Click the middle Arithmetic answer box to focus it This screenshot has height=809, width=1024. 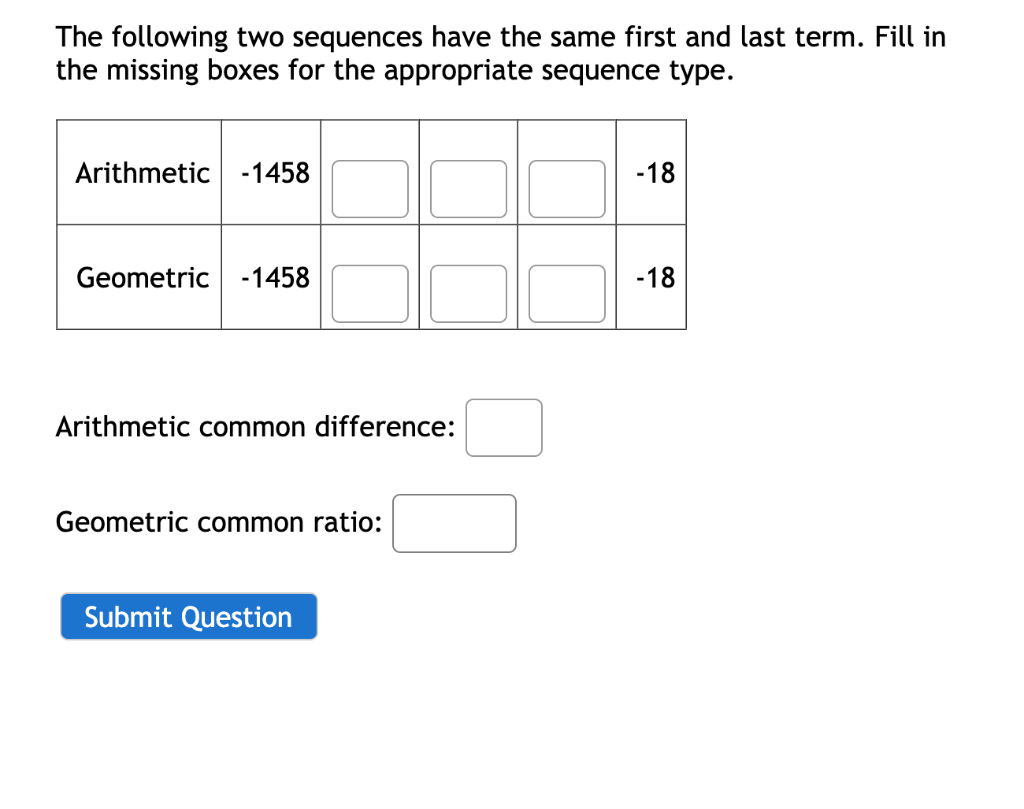pos(467,188)
